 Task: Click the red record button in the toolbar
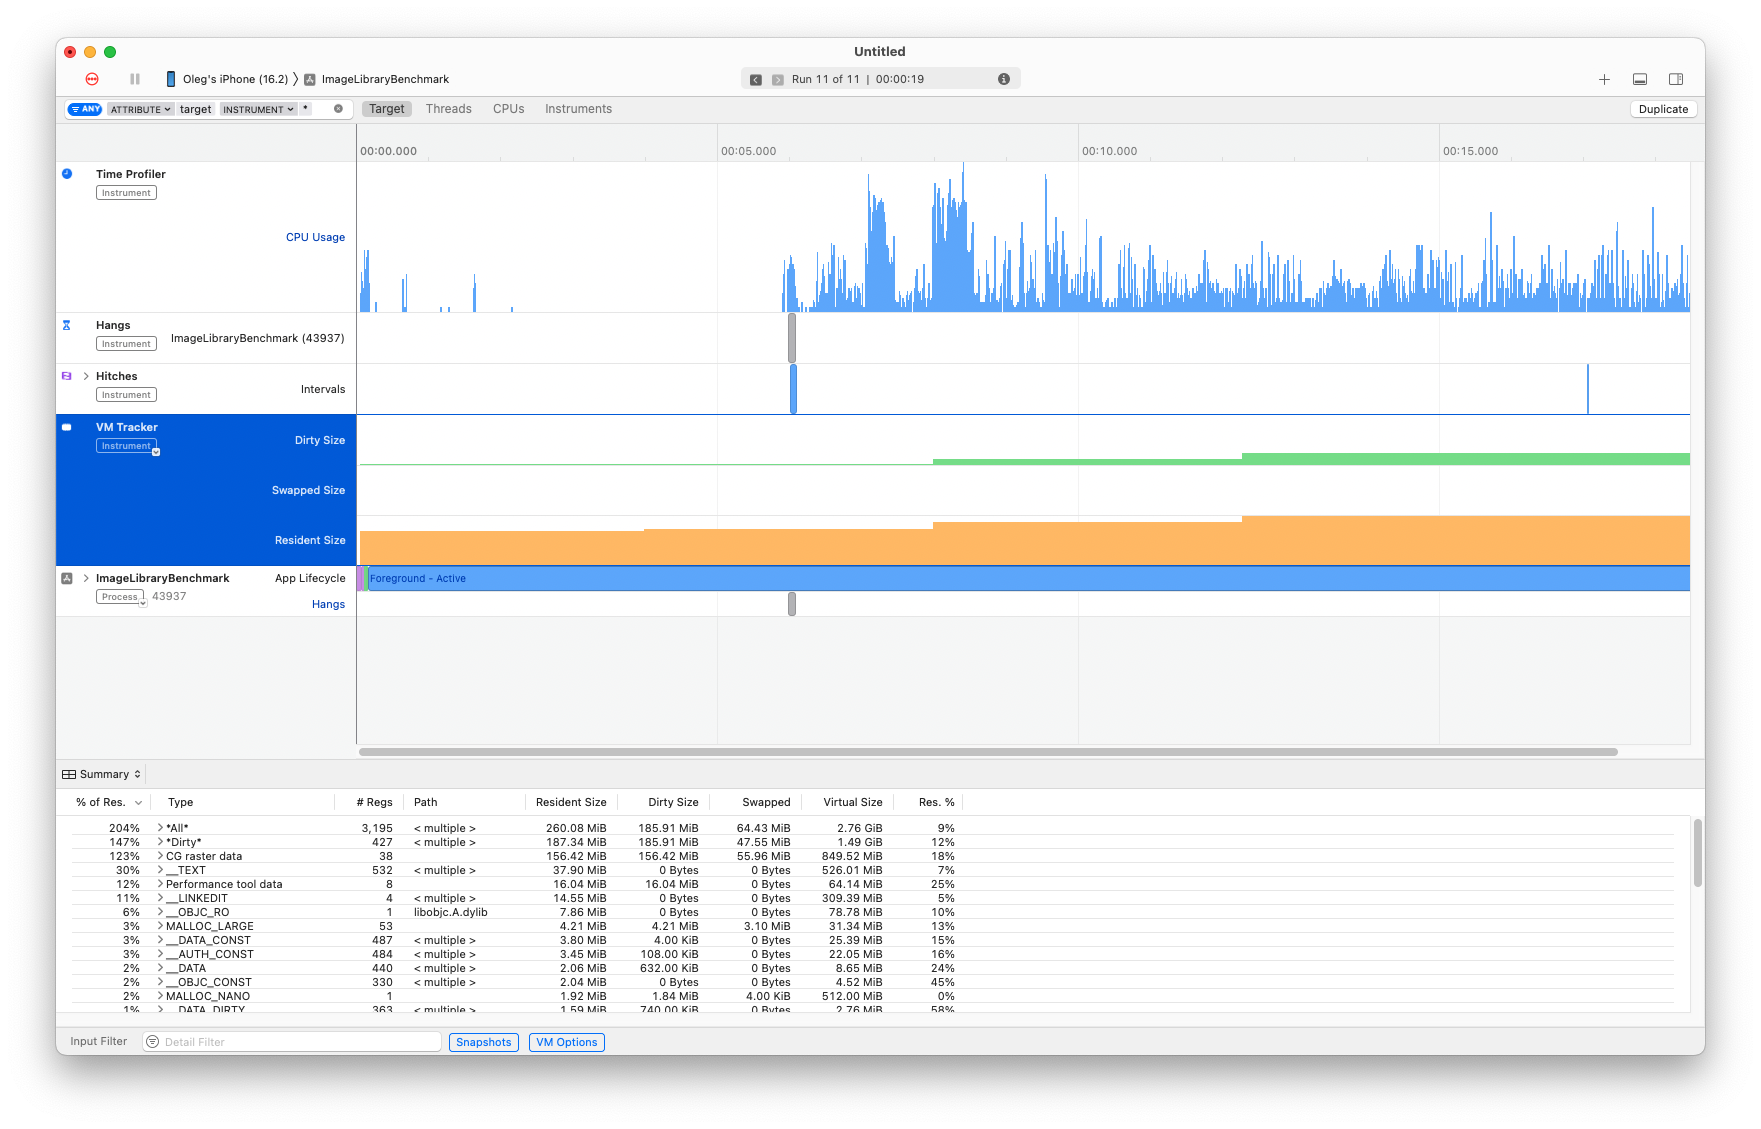click(92, 79)
